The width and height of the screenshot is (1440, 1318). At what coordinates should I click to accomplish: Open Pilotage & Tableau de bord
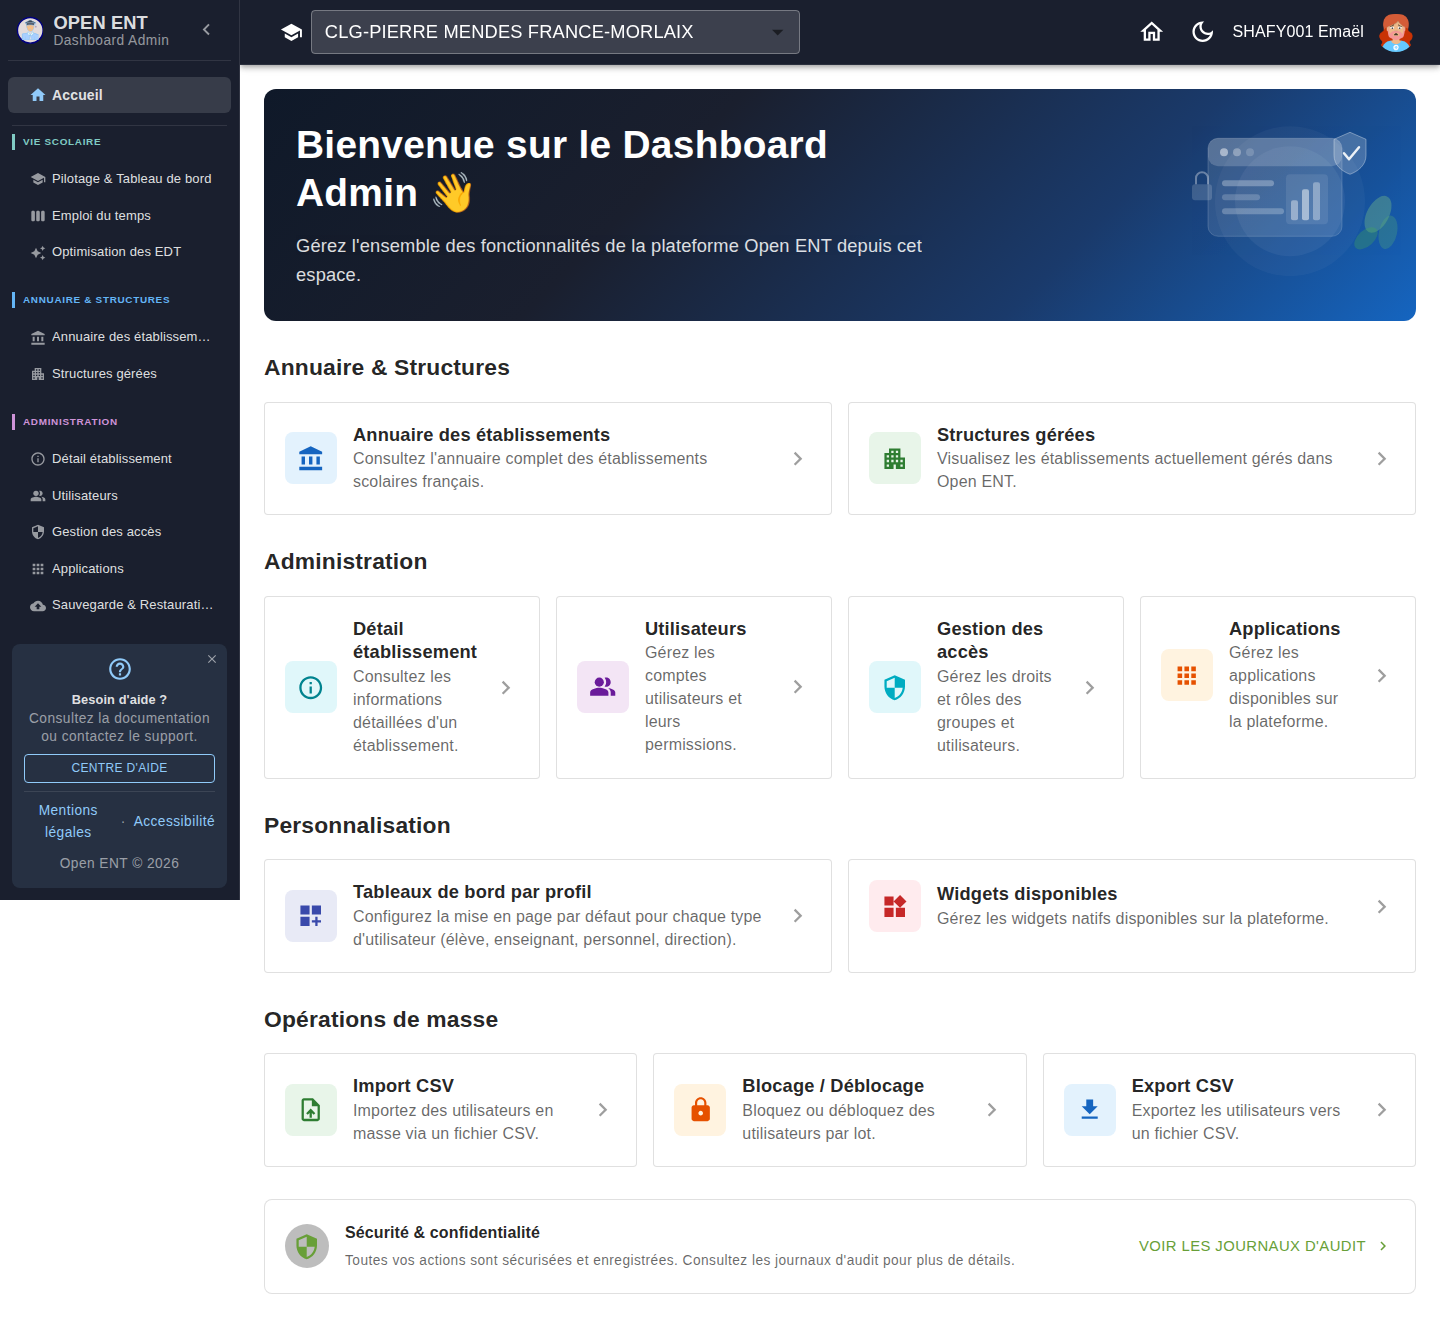[x=119, y=179]
